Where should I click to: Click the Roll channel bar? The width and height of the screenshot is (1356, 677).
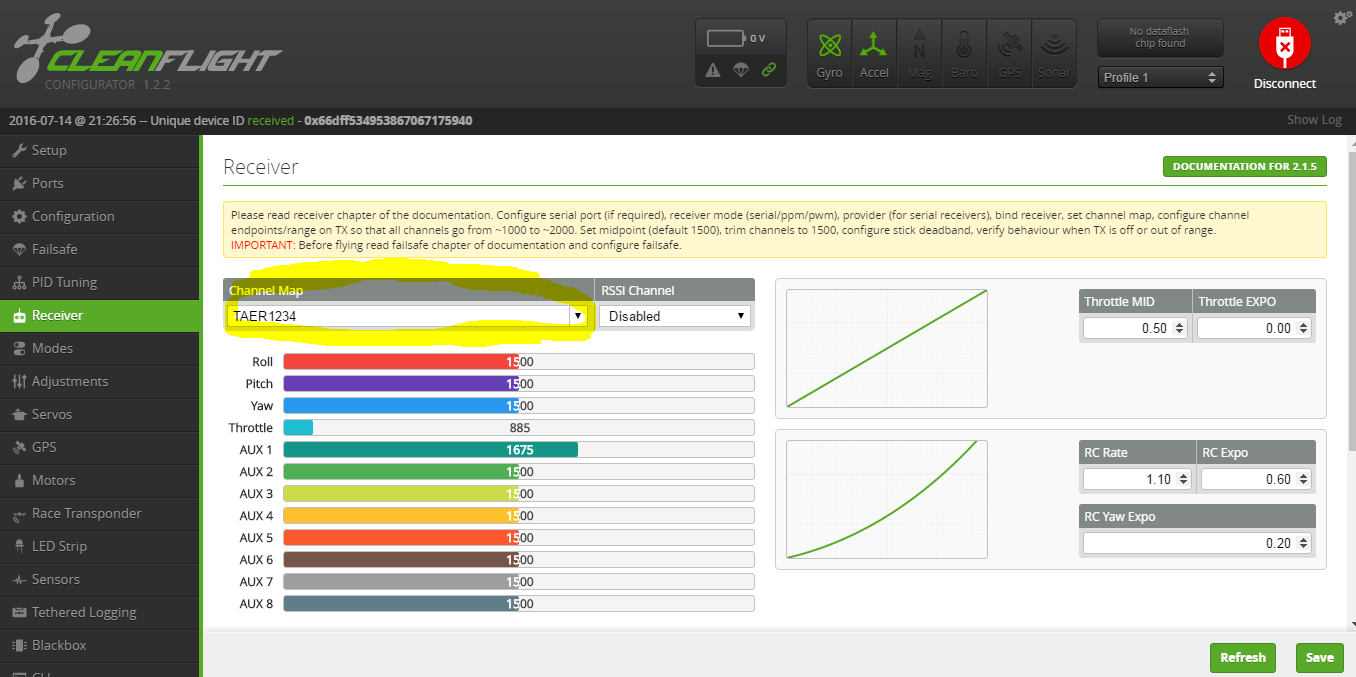point(519,362)
